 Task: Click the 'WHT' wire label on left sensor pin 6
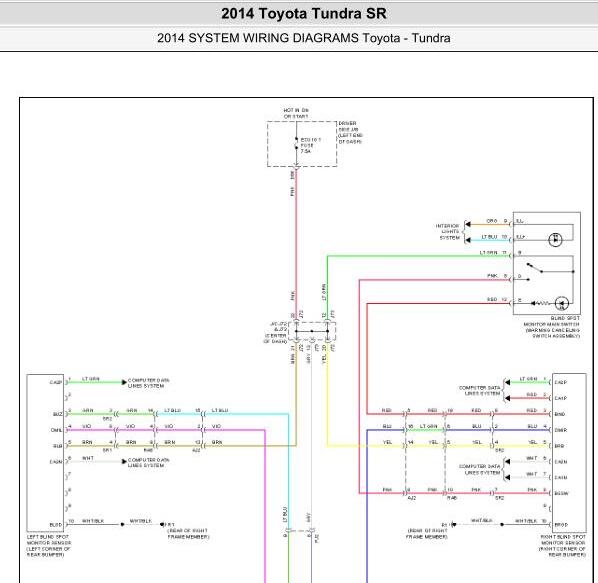[x=88, y=458]
